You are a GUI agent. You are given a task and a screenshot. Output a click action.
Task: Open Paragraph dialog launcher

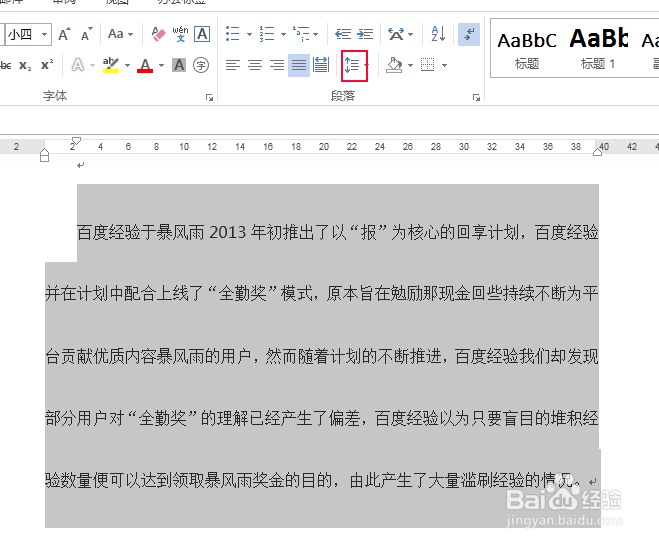(476, 98)
